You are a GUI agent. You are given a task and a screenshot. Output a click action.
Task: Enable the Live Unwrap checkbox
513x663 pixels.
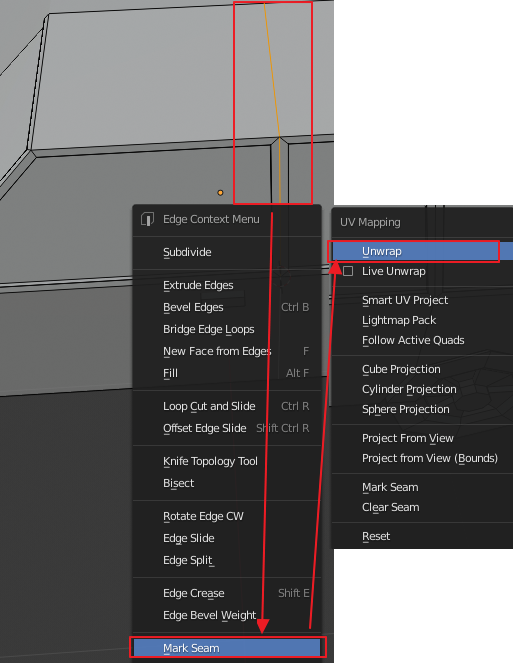348,271
